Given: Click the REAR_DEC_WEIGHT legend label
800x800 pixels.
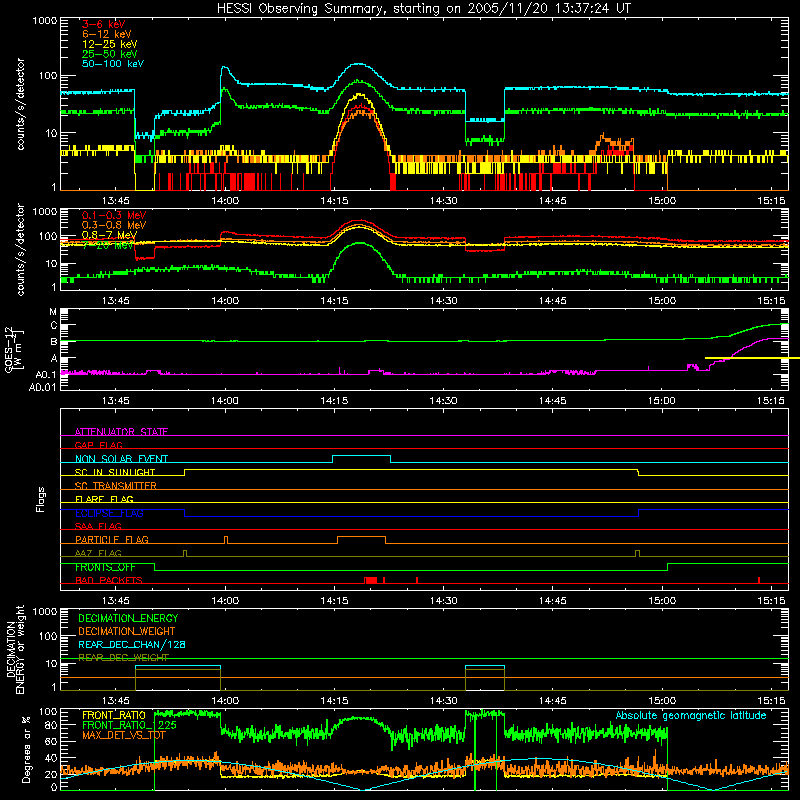Looking at the screenshot, I should pyautogui.click(x=123, y=658).
